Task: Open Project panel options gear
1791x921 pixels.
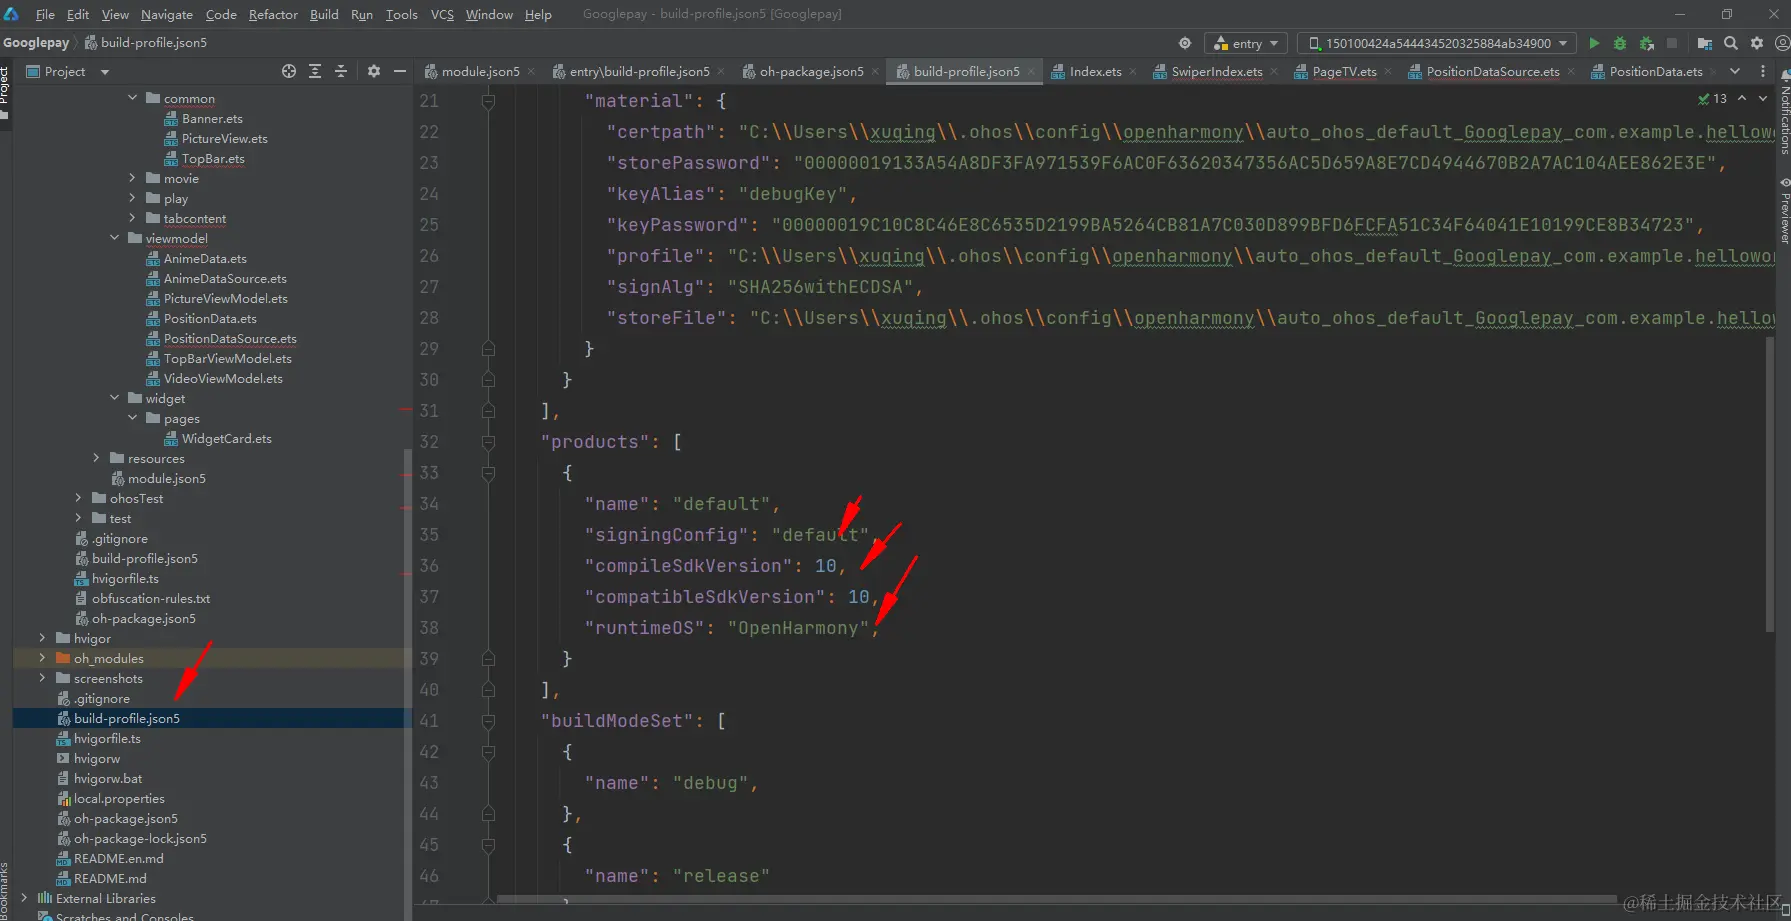Action: click(x=374, y=71)
